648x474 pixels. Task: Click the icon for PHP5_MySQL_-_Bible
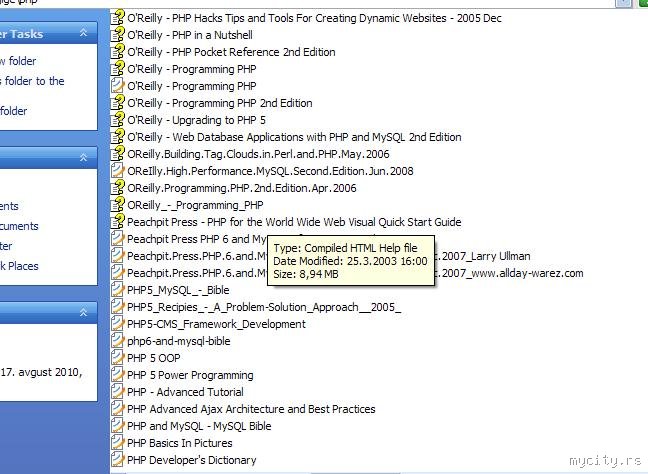[118, 290]
